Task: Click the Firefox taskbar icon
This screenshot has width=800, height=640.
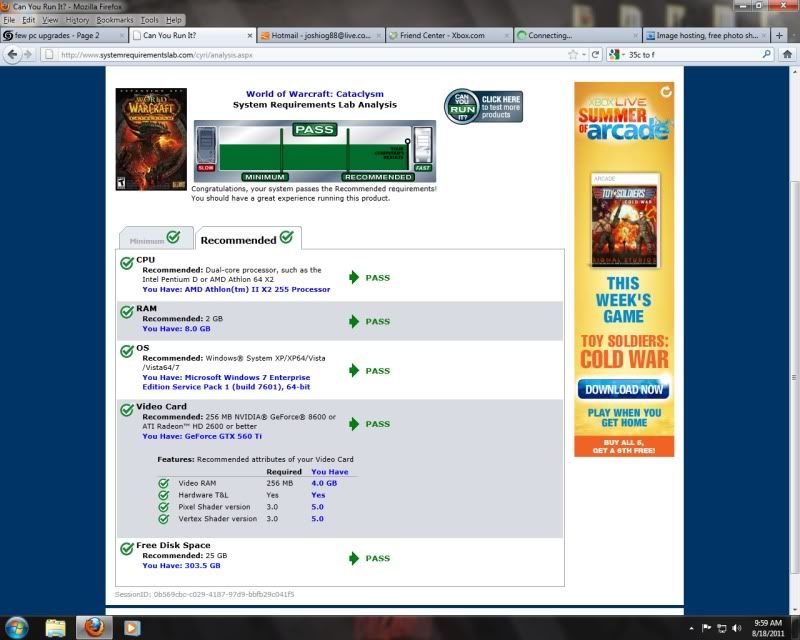Action: pyautogui.click(x=94, y=627)
